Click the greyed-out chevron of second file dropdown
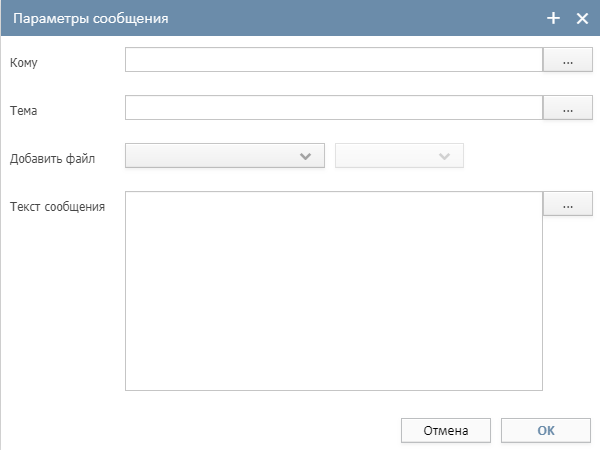Viewport: 600px width, 450px height. pyautogui.click(x=445, y=156)
